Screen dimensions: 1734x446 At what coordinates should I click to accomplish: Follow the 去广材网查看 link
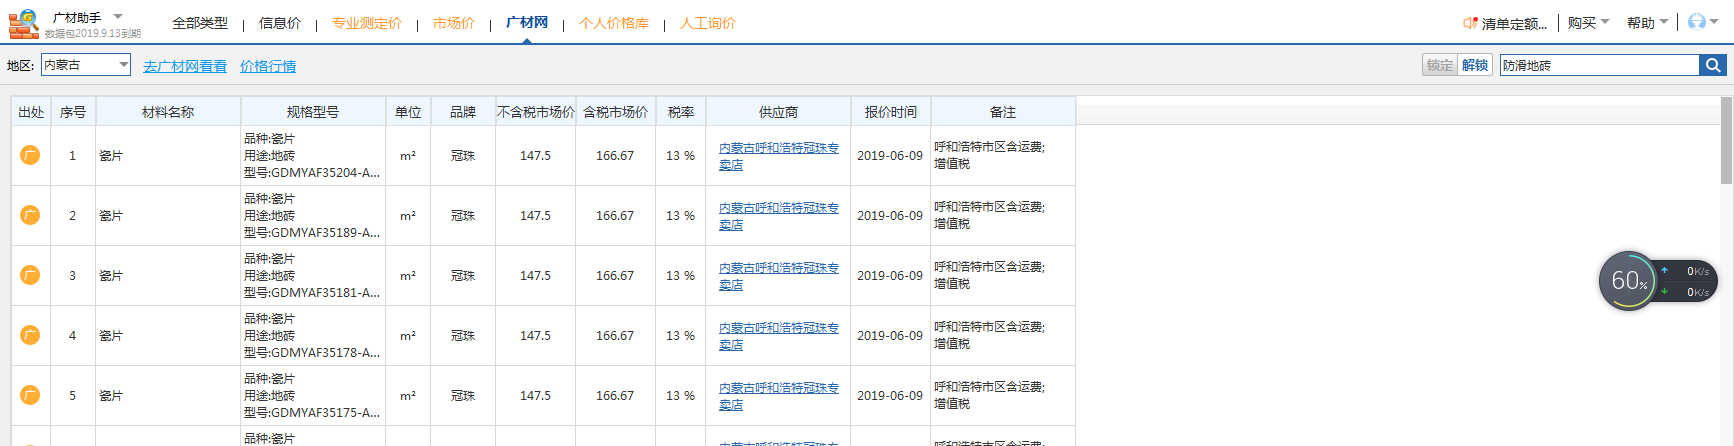[185, 66]
